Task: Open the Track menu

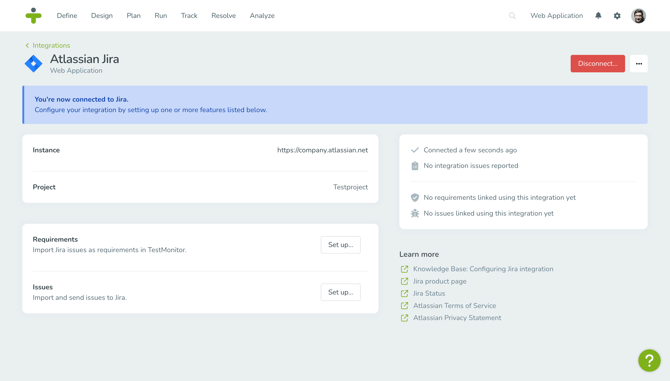Action: pos(189,16)
